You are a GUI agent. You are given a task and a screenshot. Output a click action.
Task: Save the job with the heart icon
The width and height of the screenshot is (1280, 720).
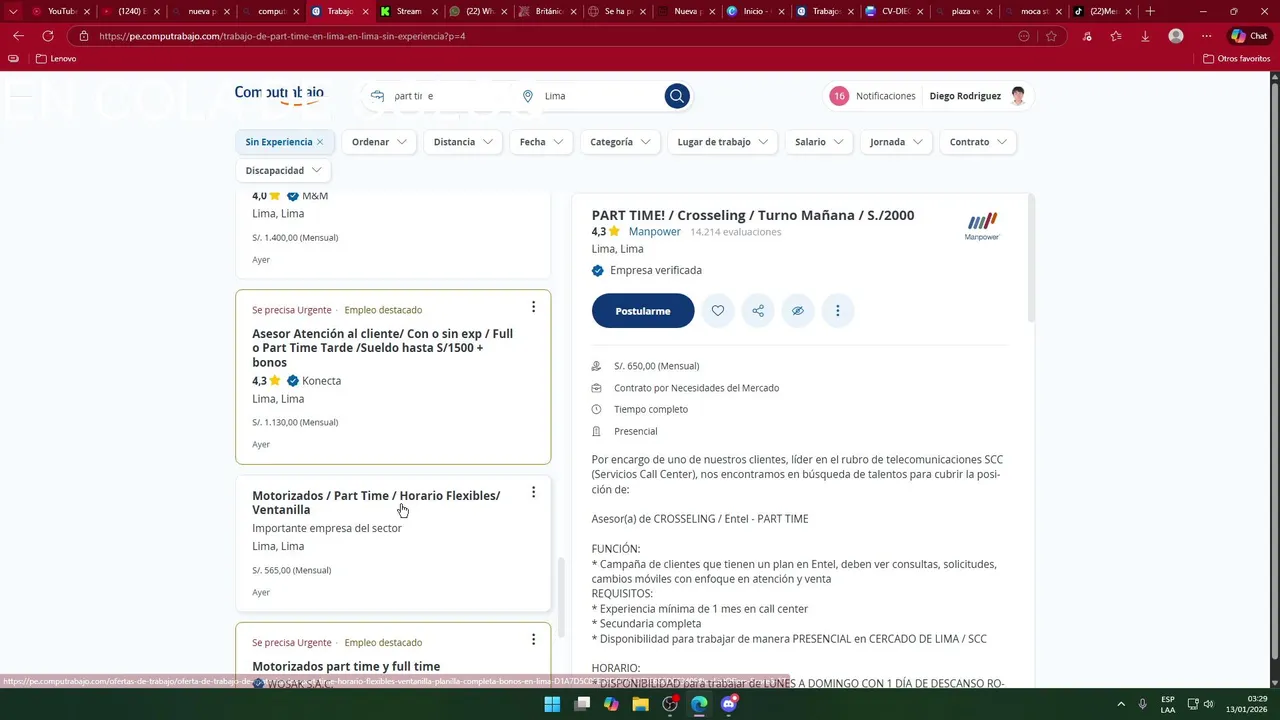click(718, 311)
